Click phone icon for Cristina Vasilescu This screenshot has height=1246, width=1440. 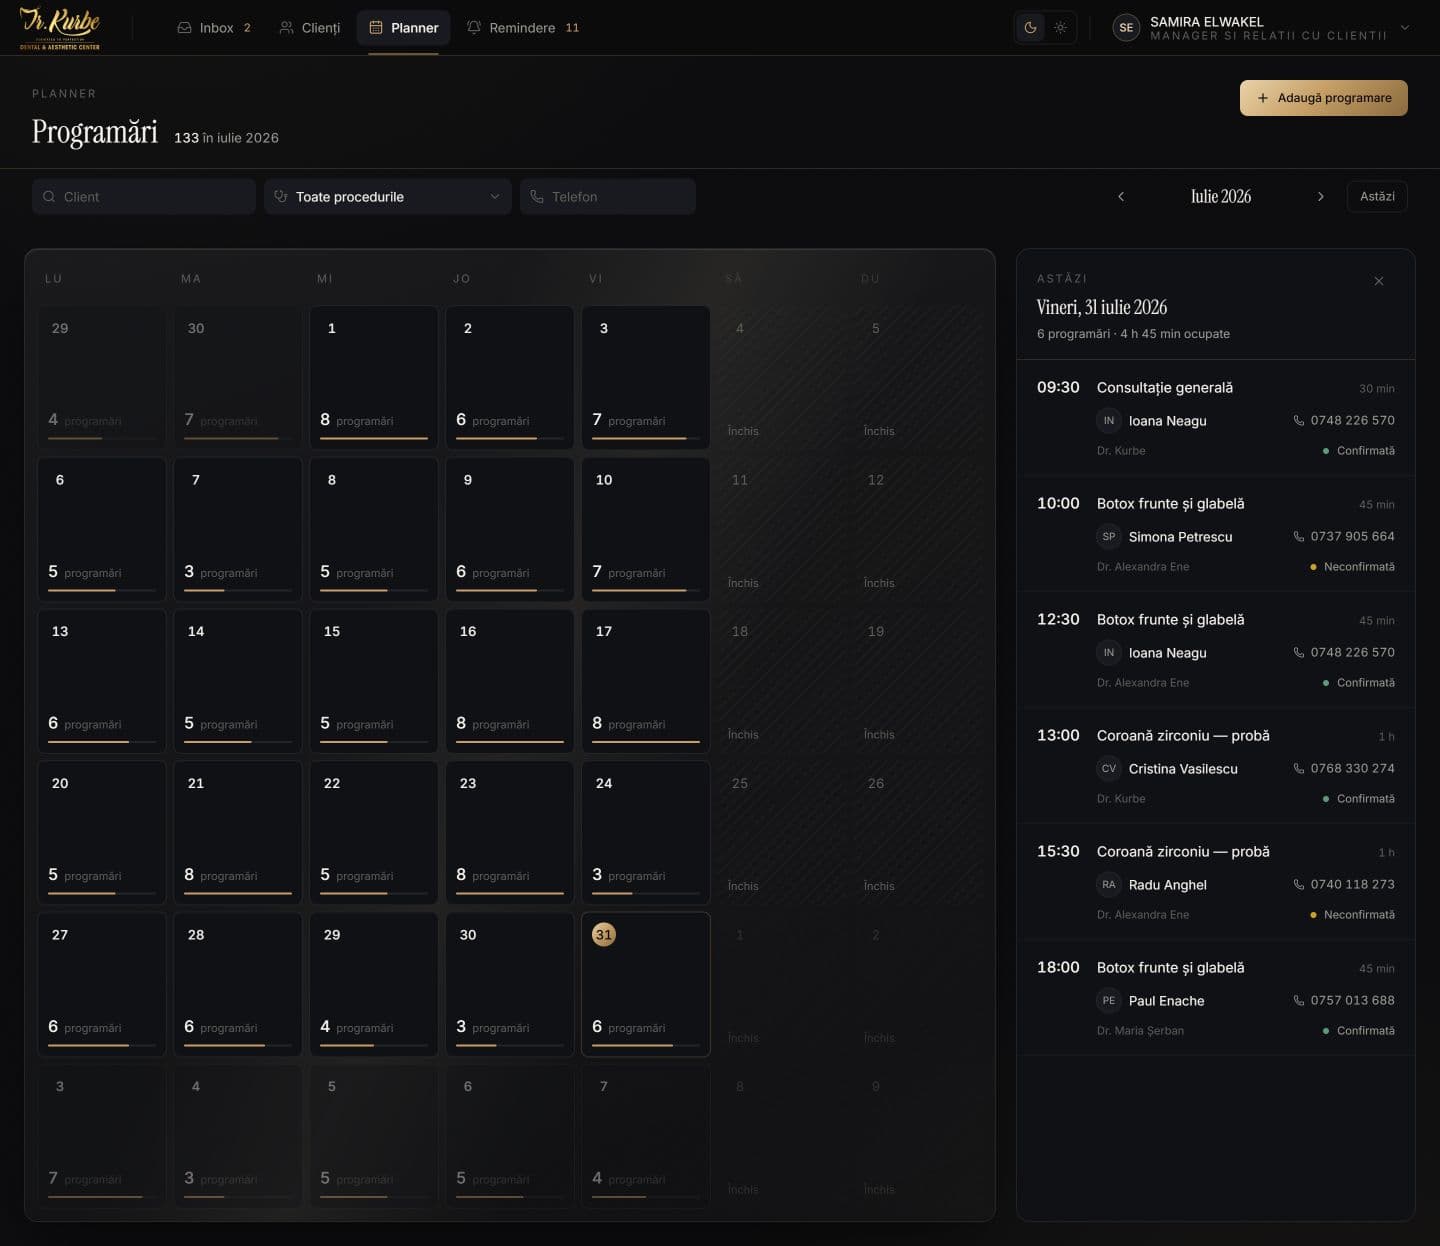coord(1299,769)
